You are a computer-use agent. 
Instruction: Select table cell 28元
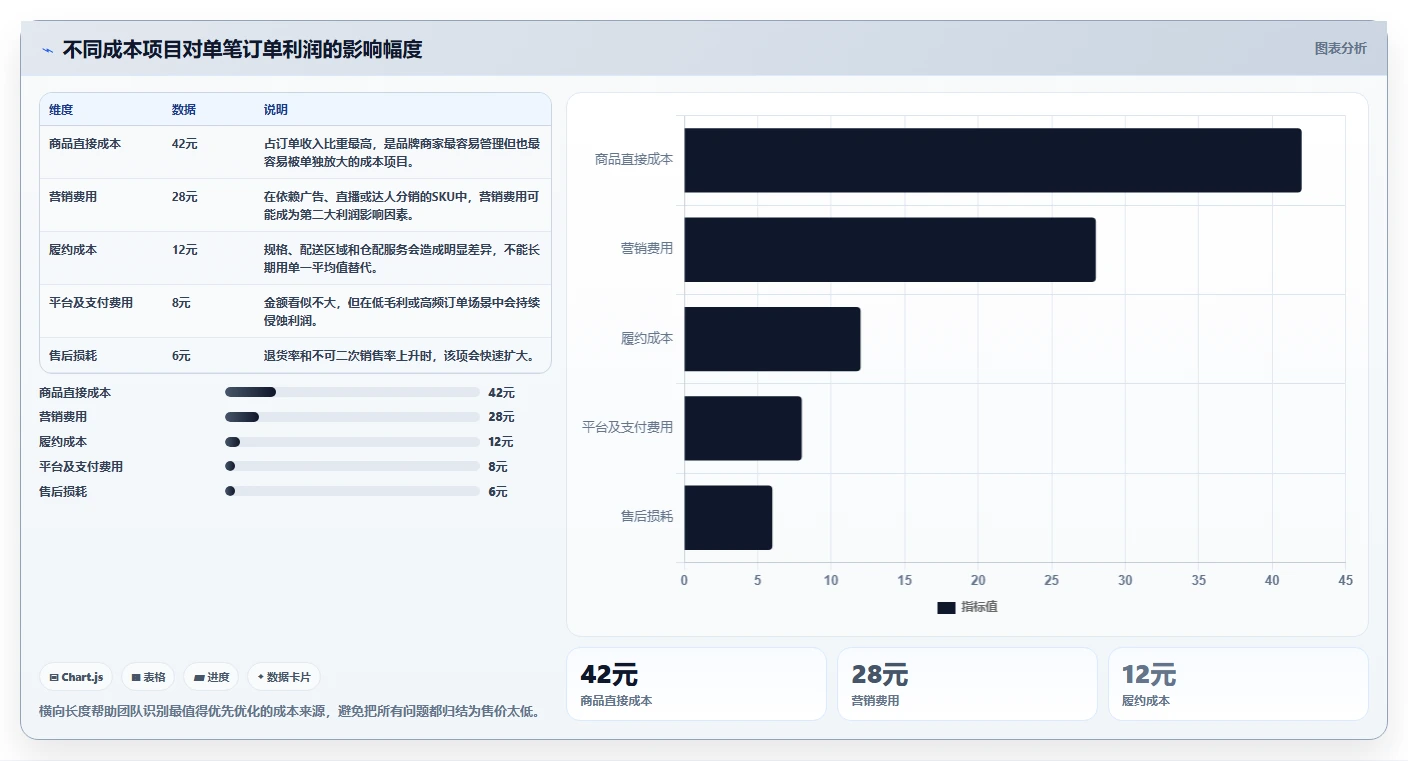coord(185,197)
